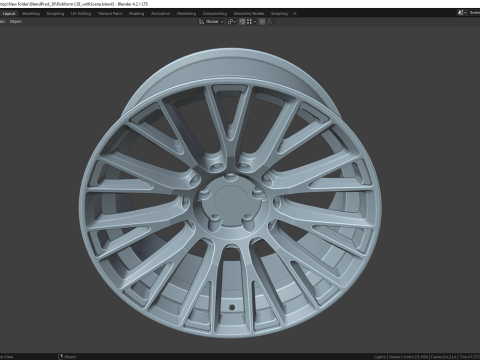This screenshot has width=480, height=360.
Task: Open the snapping options dropdown
Action: (x=251, y=22)
